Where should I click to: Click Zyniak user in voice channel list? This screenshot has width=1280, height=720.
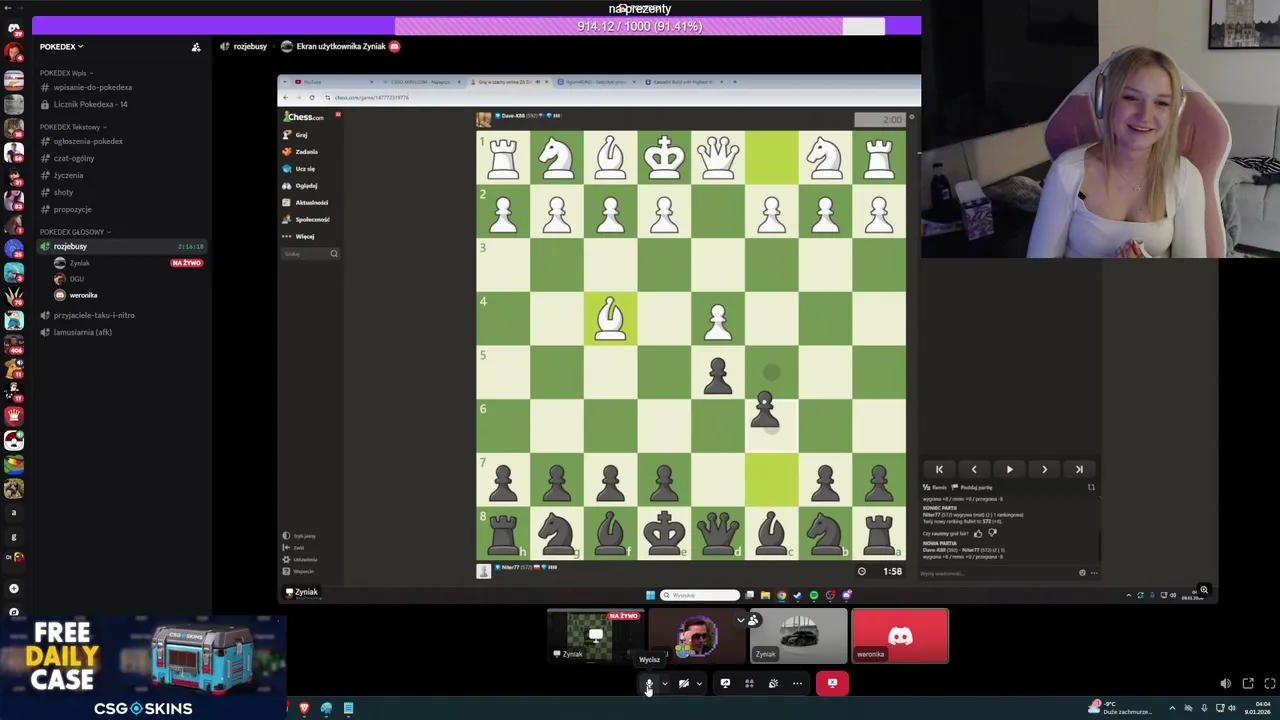tap(79, 263)
